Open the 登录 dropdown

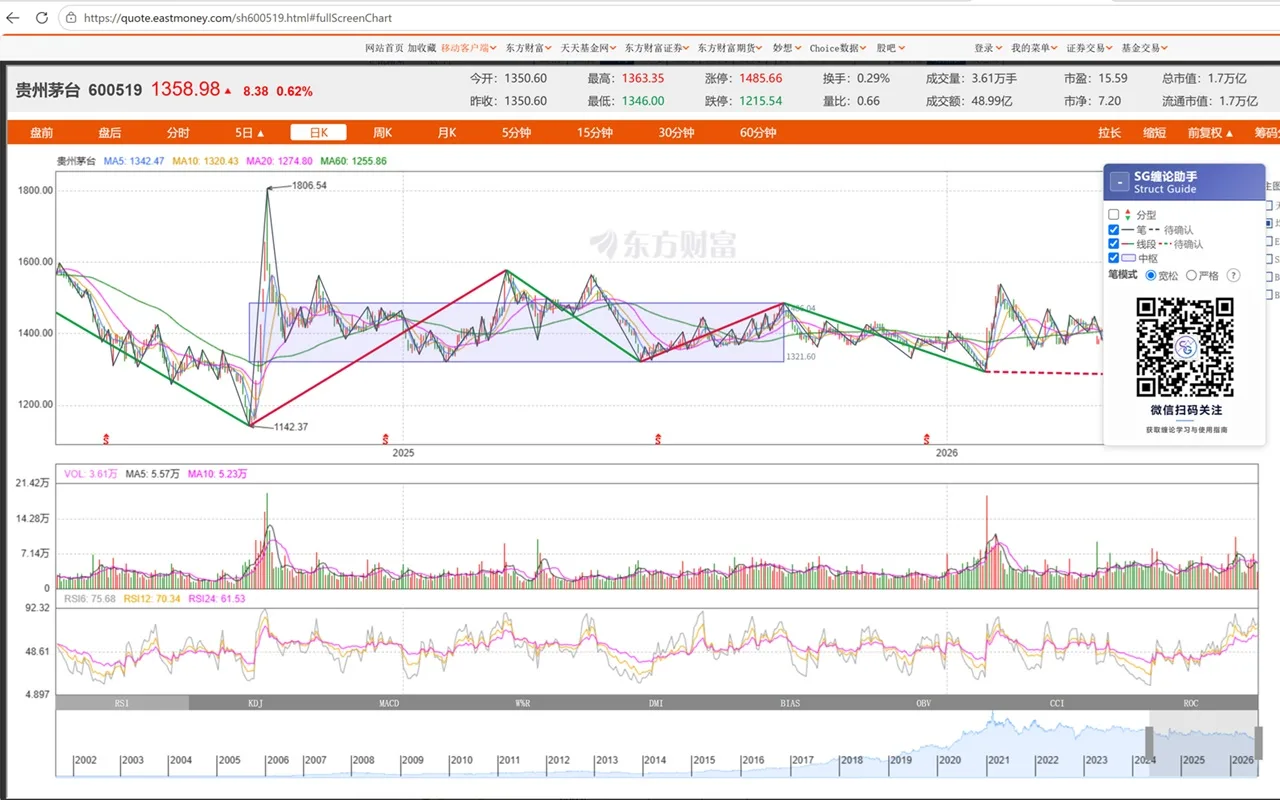[987, 48]
